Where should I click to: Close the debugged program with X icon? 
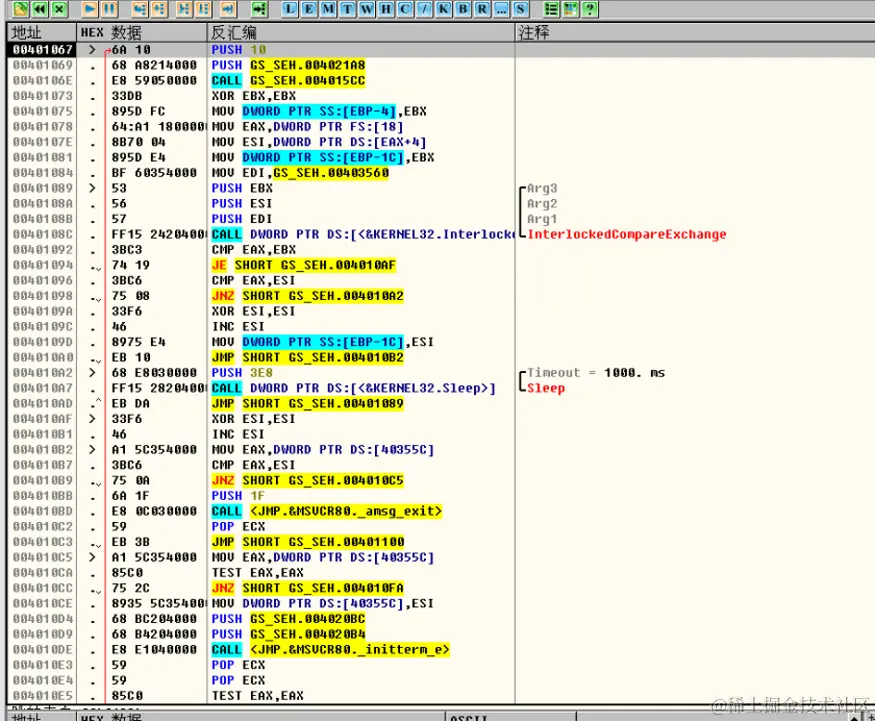[59, 8]
